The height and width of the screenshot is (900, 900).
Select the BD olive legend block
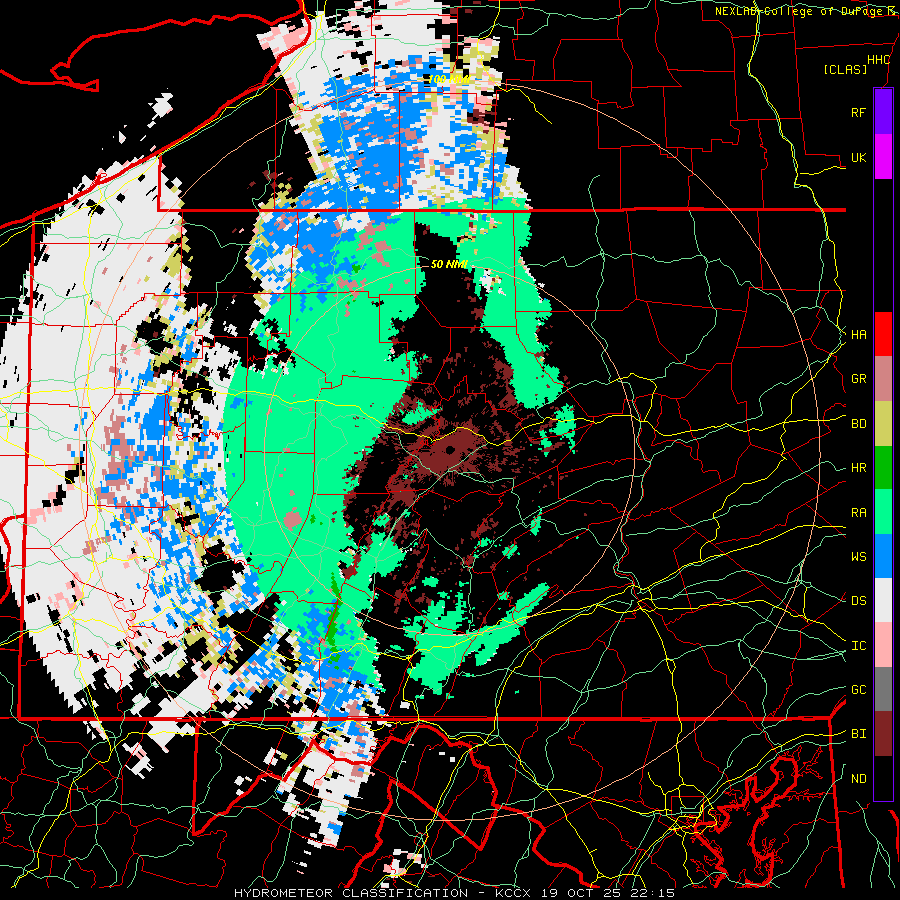pos(883,424)
